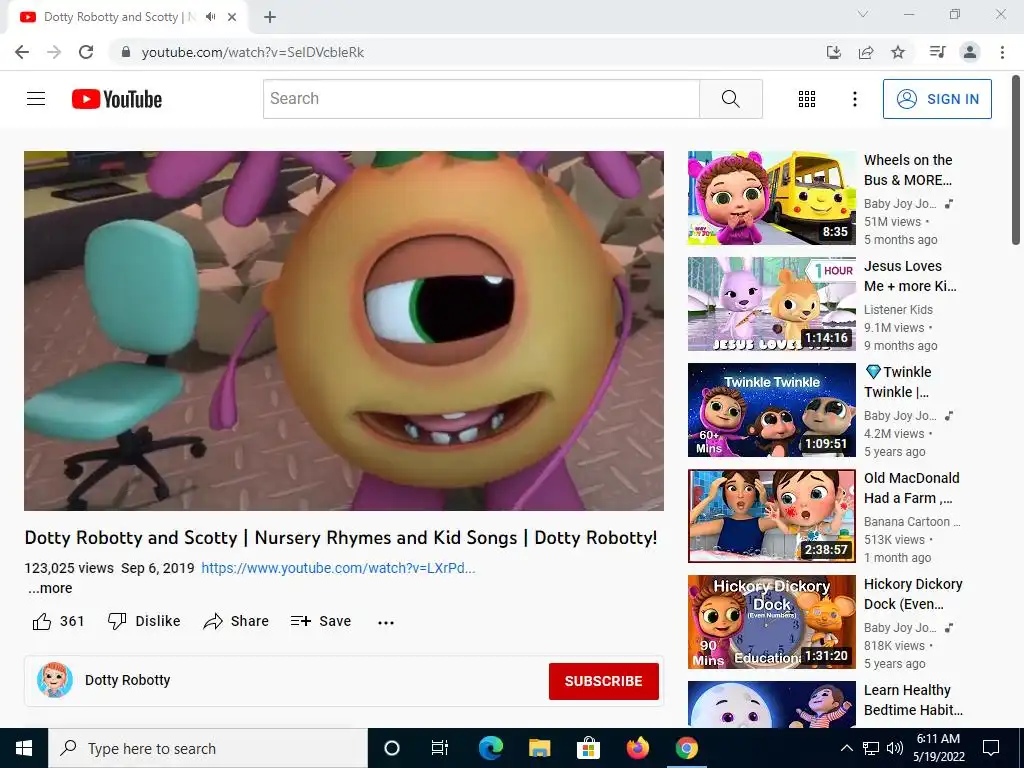Open the Chrome profile avatar
This screenshot has height=768, width=1024.
[970, 52]
